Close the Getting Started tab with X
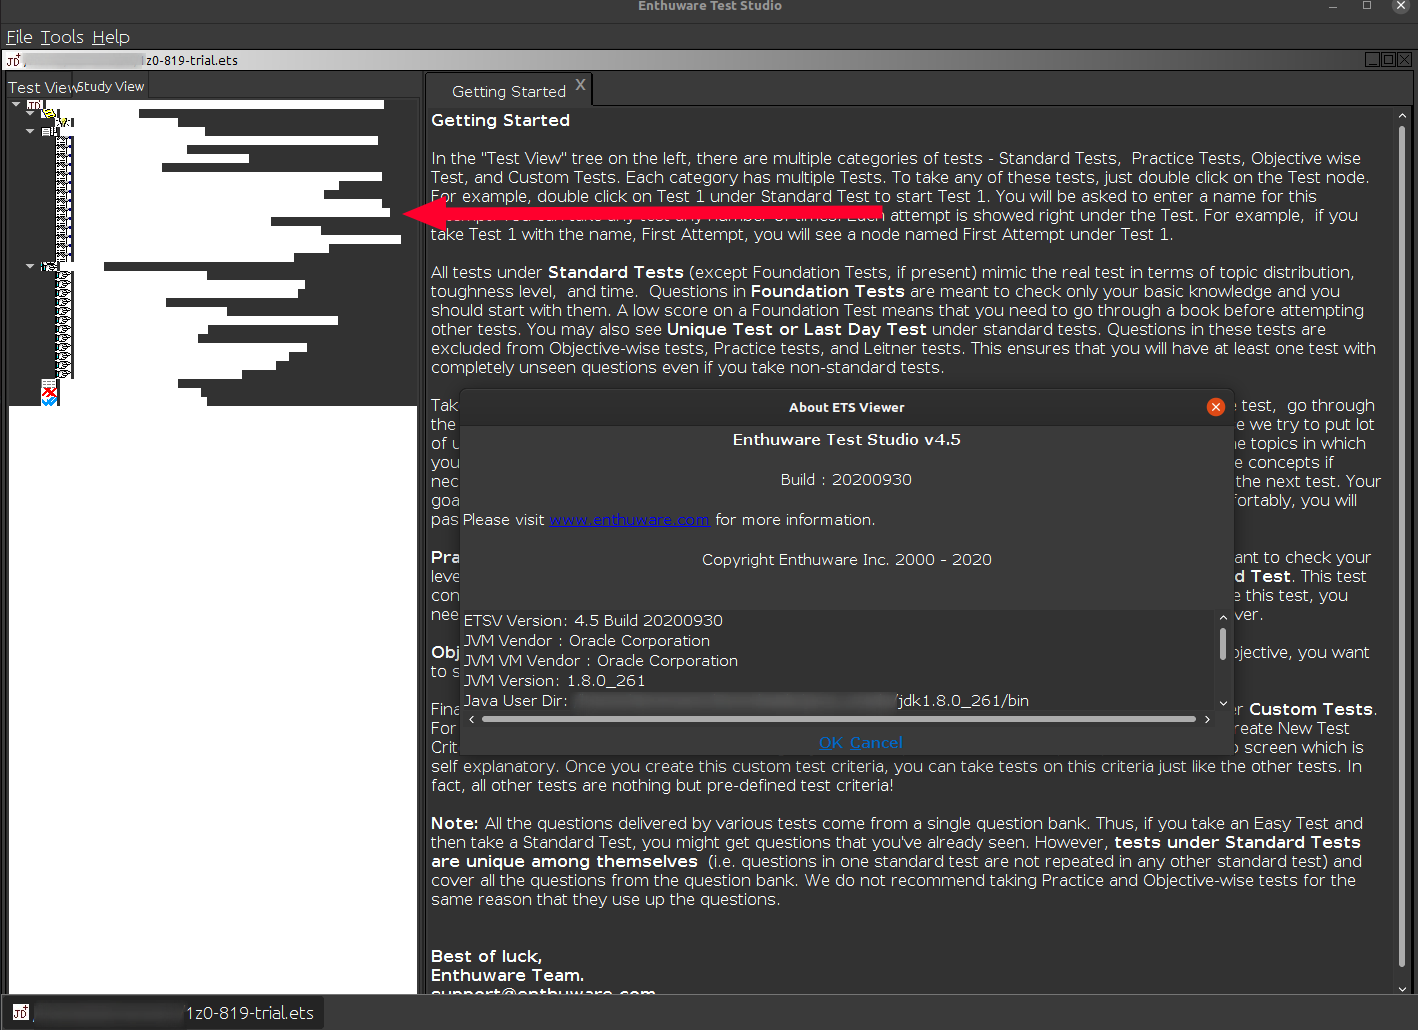 580,85
